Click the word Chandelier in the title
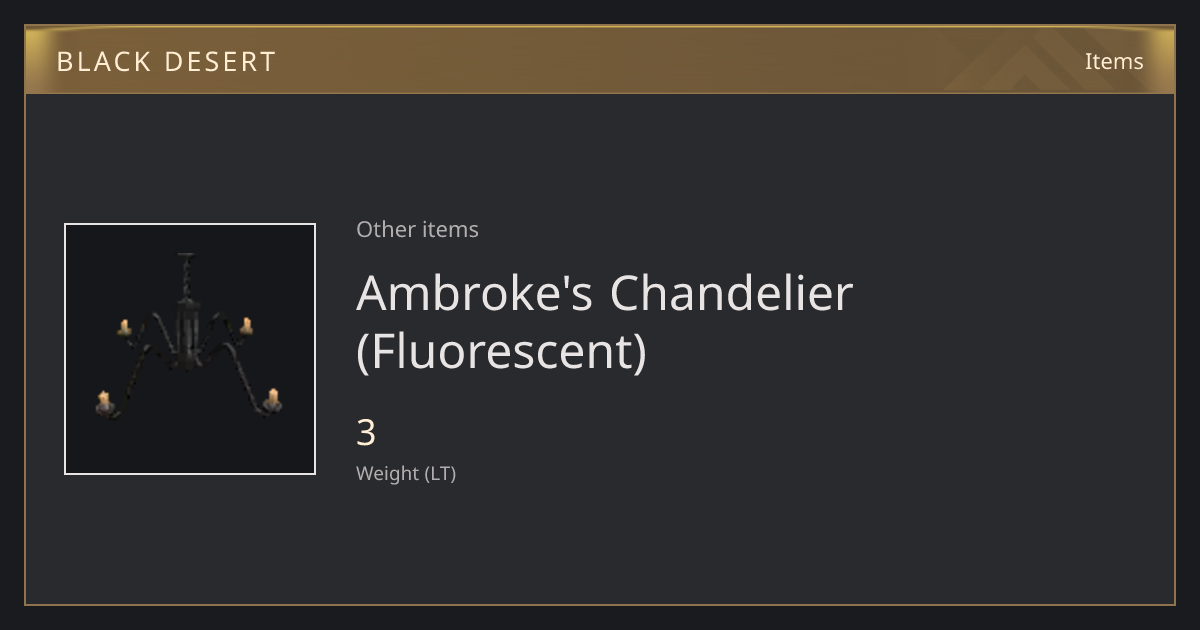Screen dimensions: 1200x630 click(731, 293)
